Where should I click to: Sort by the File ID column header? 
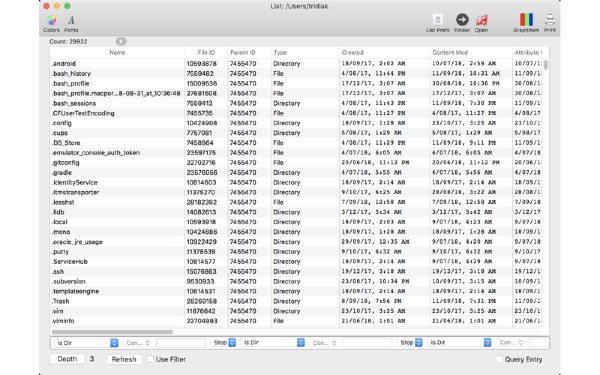[206, 52]
